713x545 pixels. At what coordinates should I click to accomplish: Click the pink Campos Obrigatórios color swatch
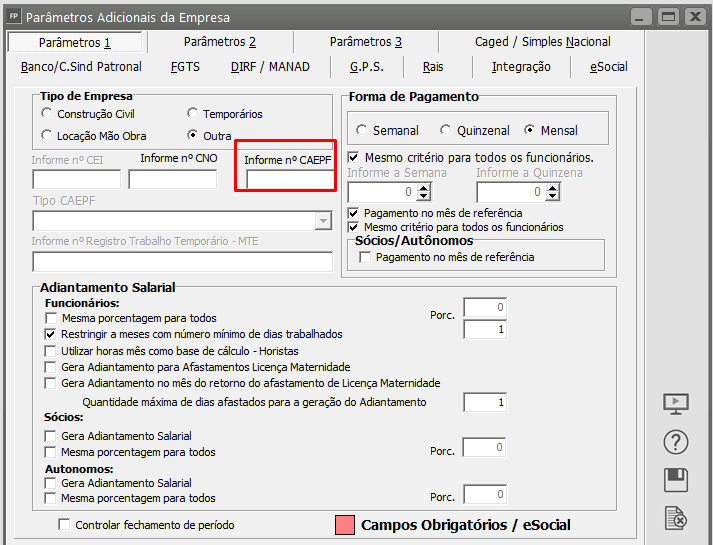pyautogui.click(x=344, y=525)
